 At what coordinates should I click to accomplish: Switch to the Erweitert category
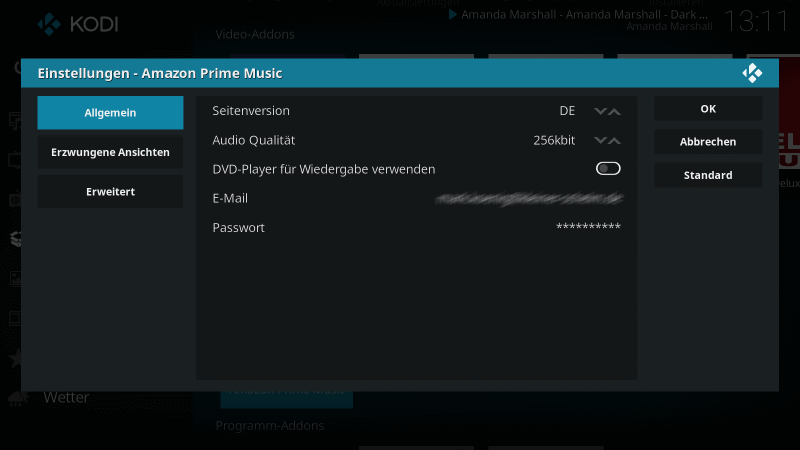tap(110, 191)
